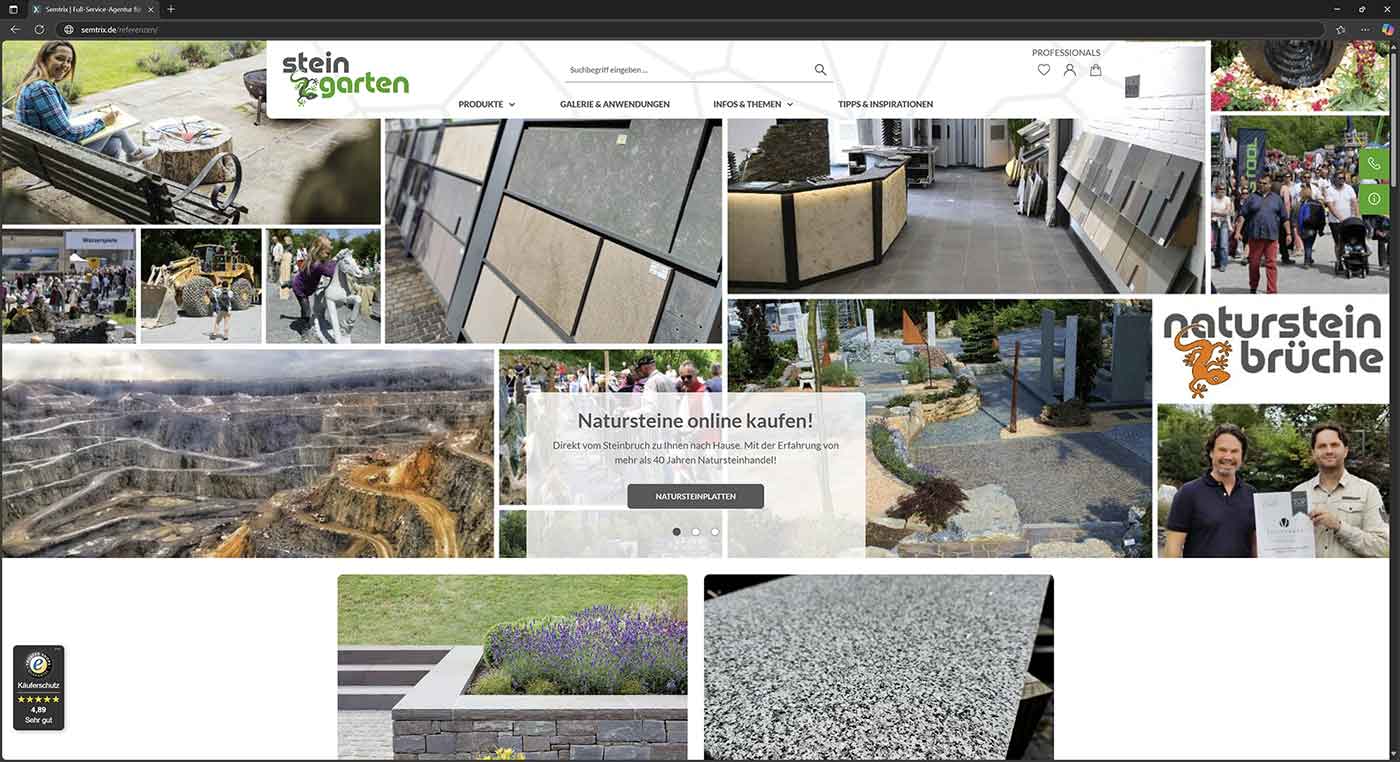The image size is (1400, 762).
Task: Click the browser back arrow
Action: [x=13, y=29]
